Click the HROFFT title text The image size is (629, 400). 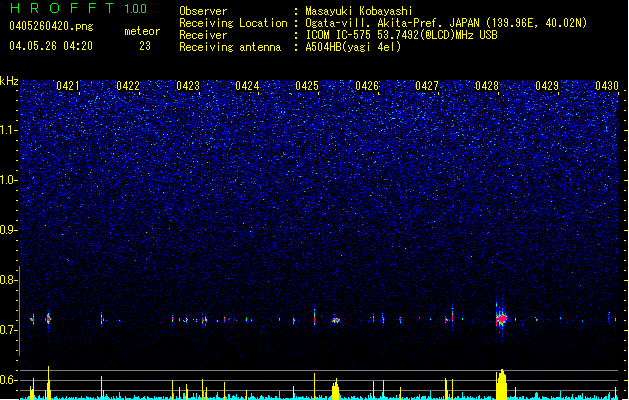pos(61,8)
